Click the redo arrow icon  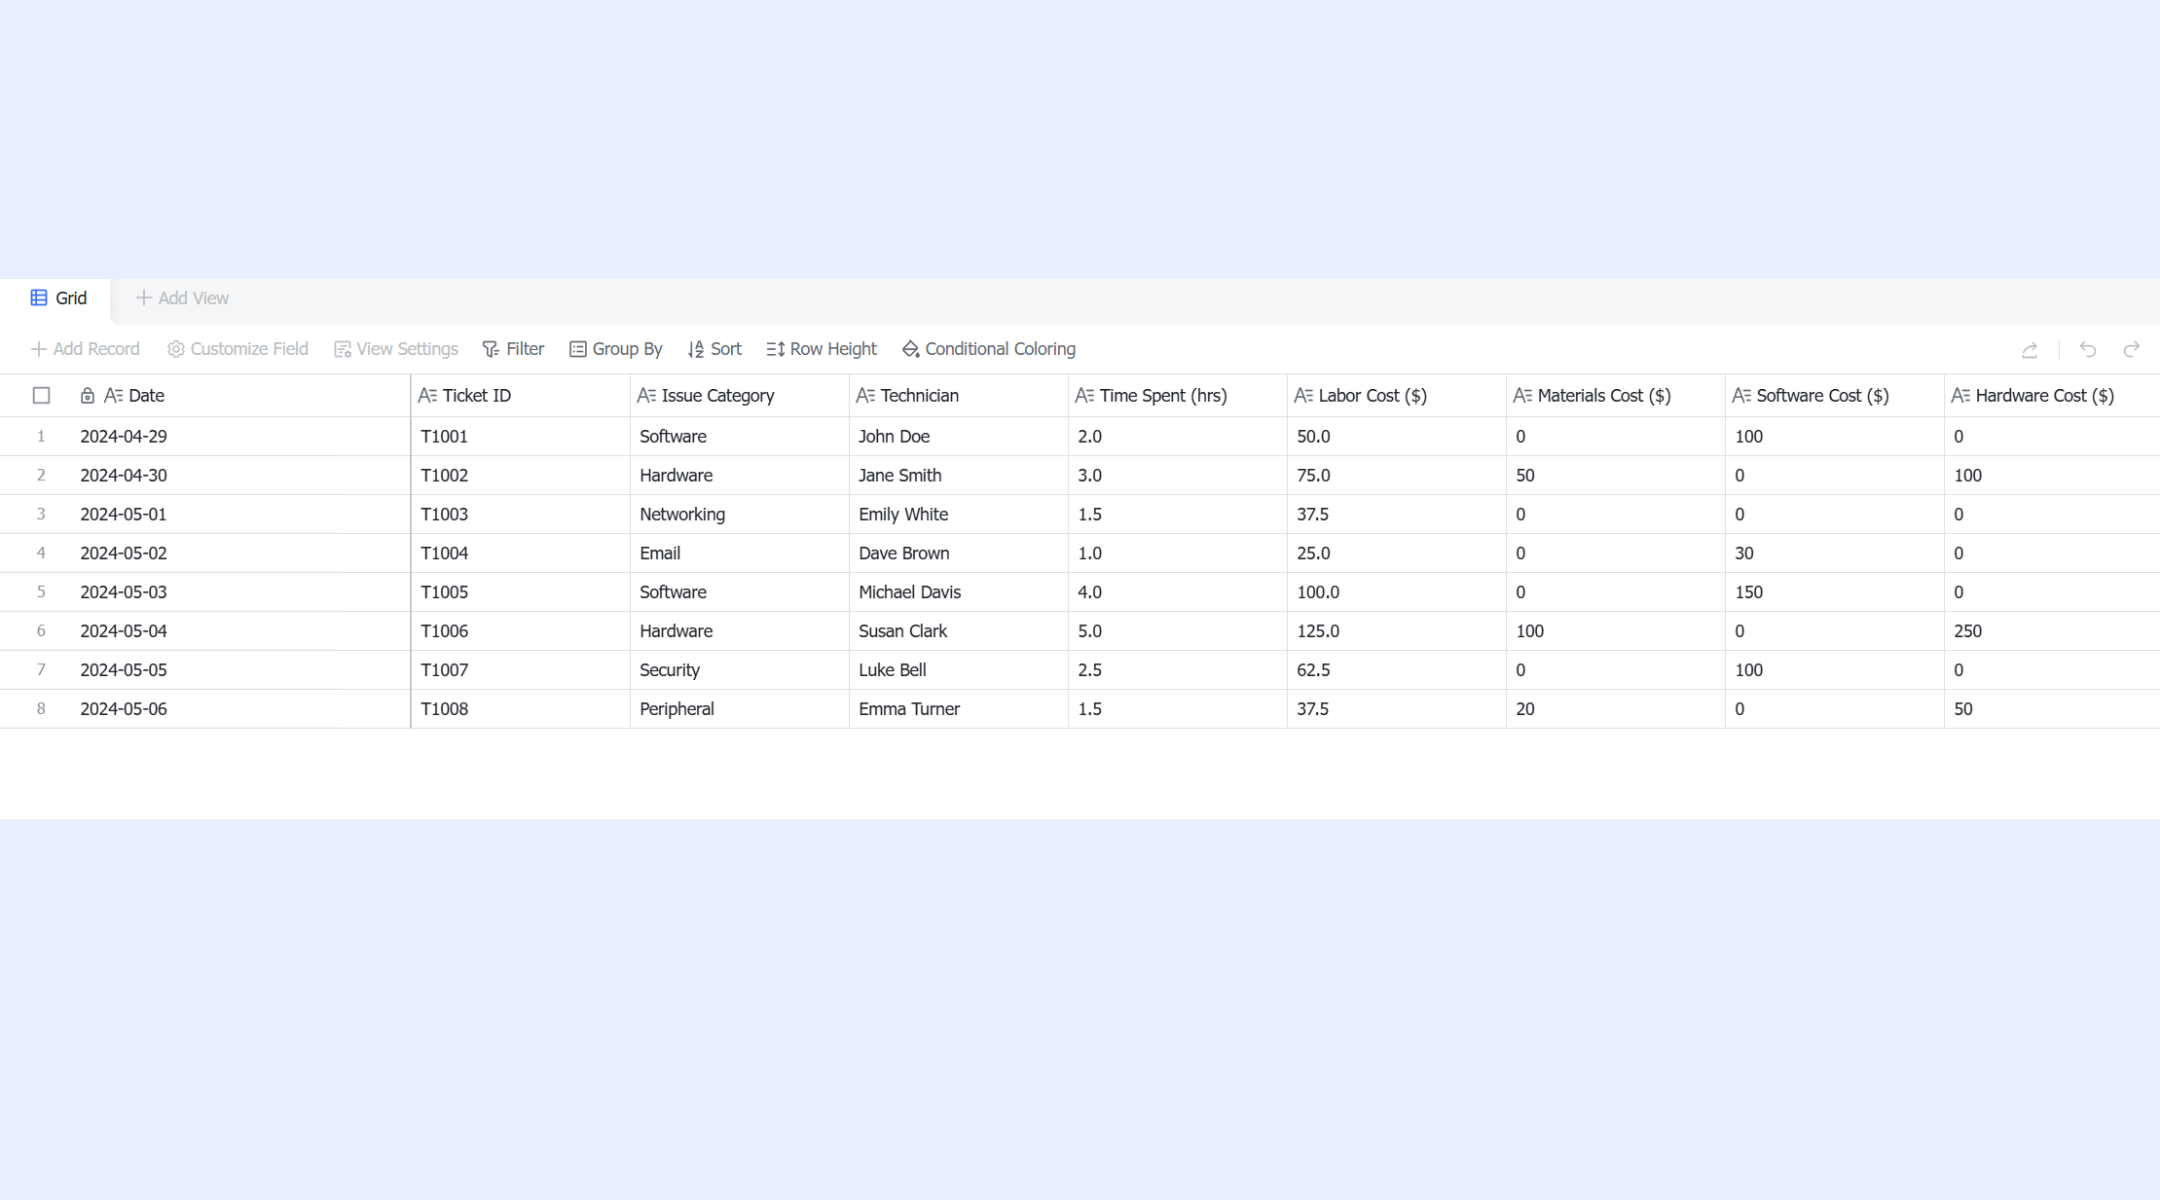point(2131,349)
